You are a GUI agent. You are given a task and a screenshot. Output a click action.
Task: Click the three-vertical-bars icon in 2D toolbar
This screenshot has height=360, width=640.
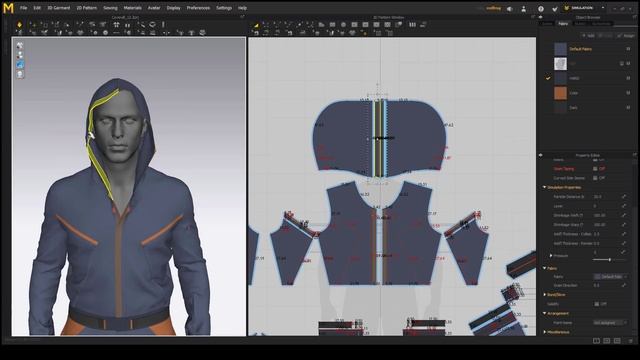(x=413, y=25)
